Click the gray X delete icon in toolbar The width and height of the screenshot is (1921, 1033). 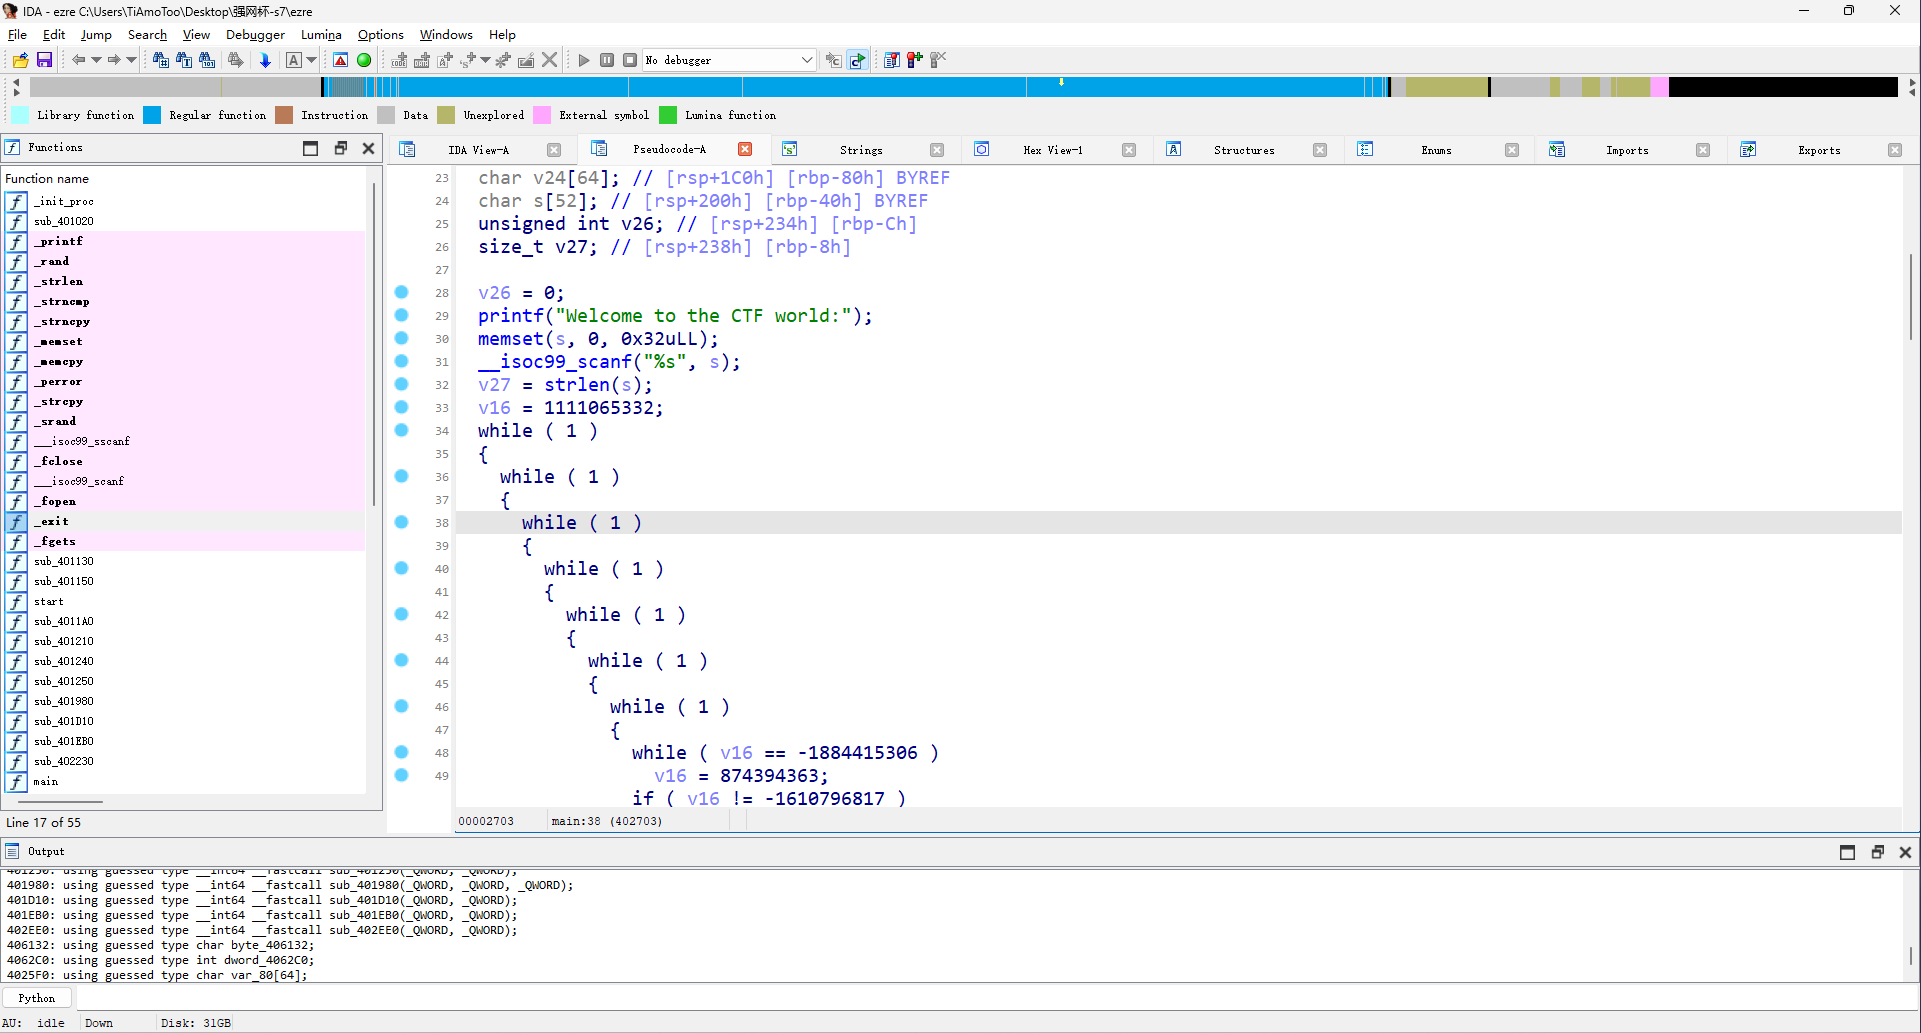pyautogui.click(x=550, y=60)
